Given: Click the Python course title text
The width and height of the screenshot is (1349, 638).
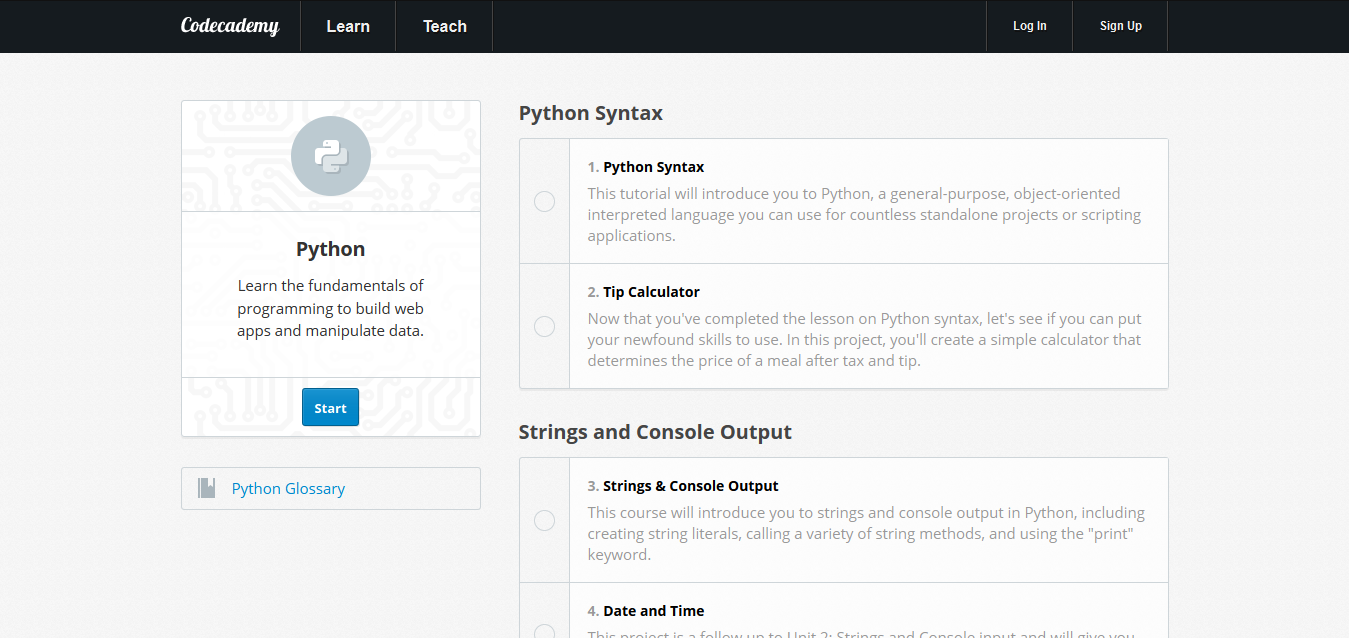Looking at the screenshot, I should tap(330, 249).
